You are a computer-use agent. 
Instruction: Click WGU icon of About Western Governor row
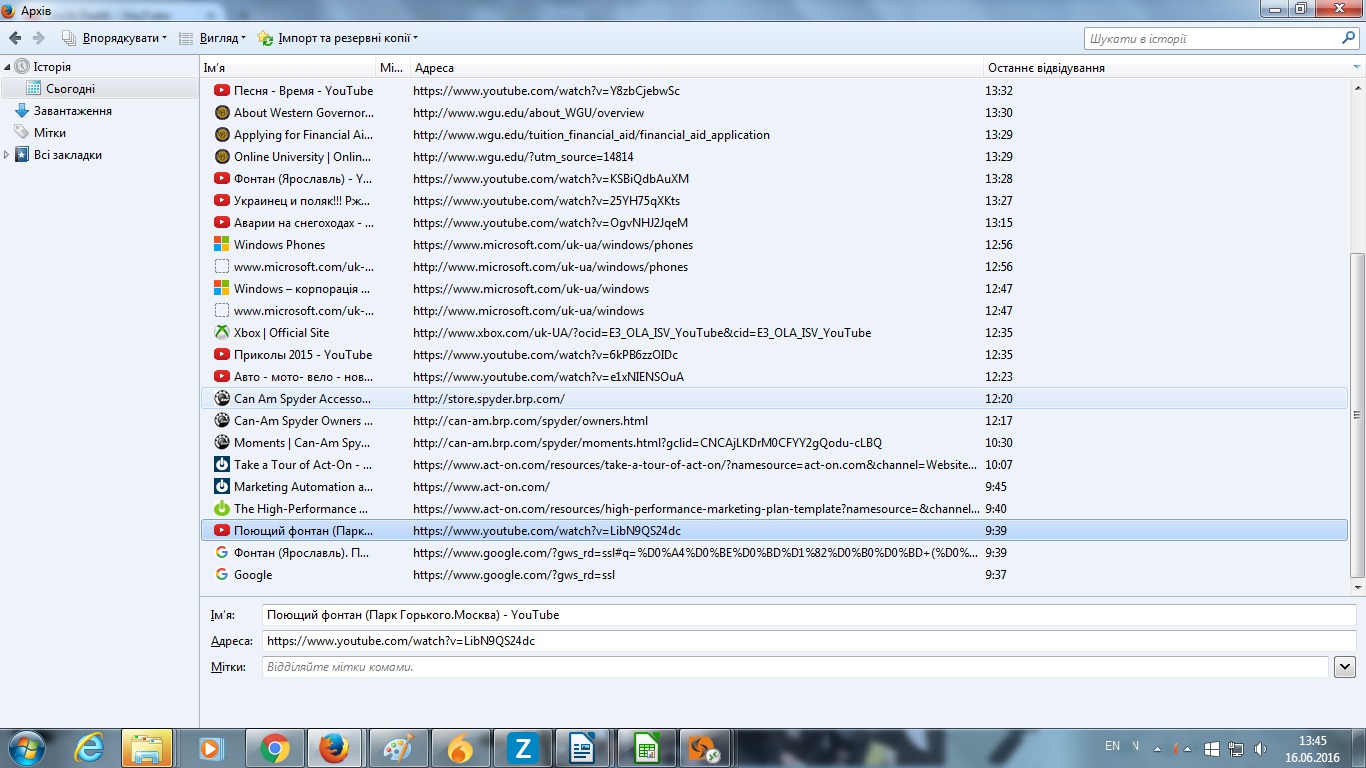click(222, 113)
